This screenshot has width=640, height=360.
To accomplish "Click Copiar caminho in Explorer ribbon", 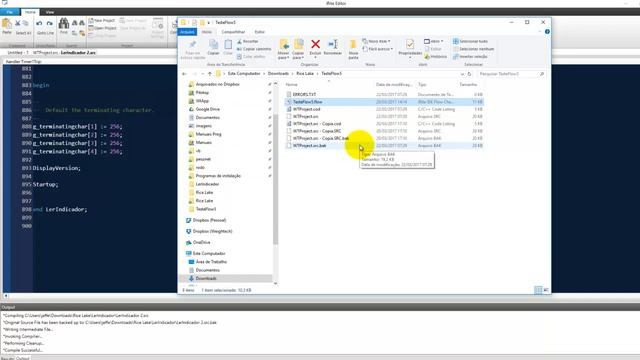I will 254,49.
